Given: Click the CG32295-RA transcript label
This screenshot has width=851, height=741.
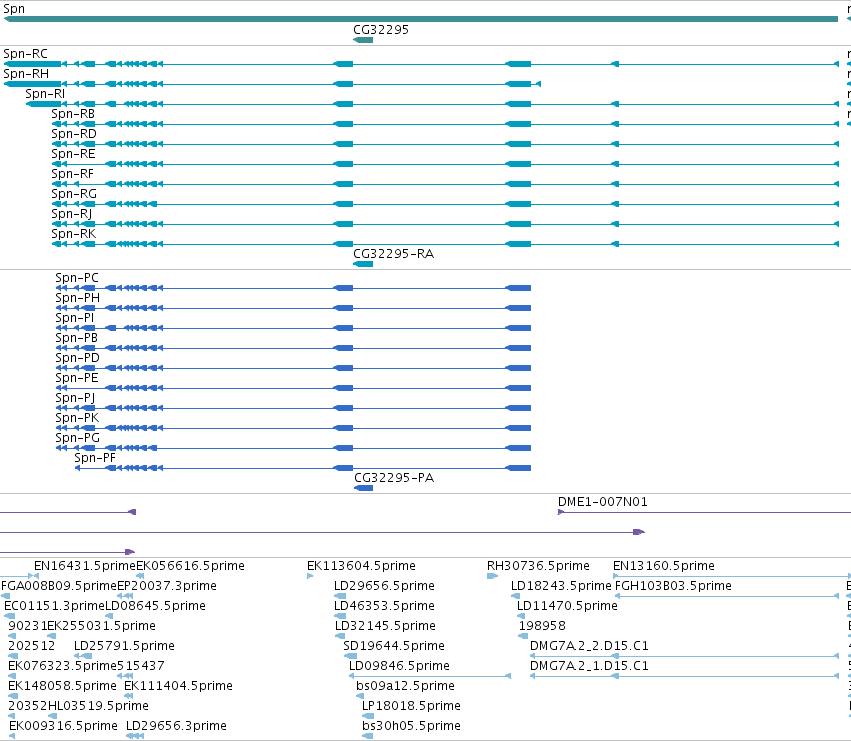Looking at the screenshot, I should 393,254.
